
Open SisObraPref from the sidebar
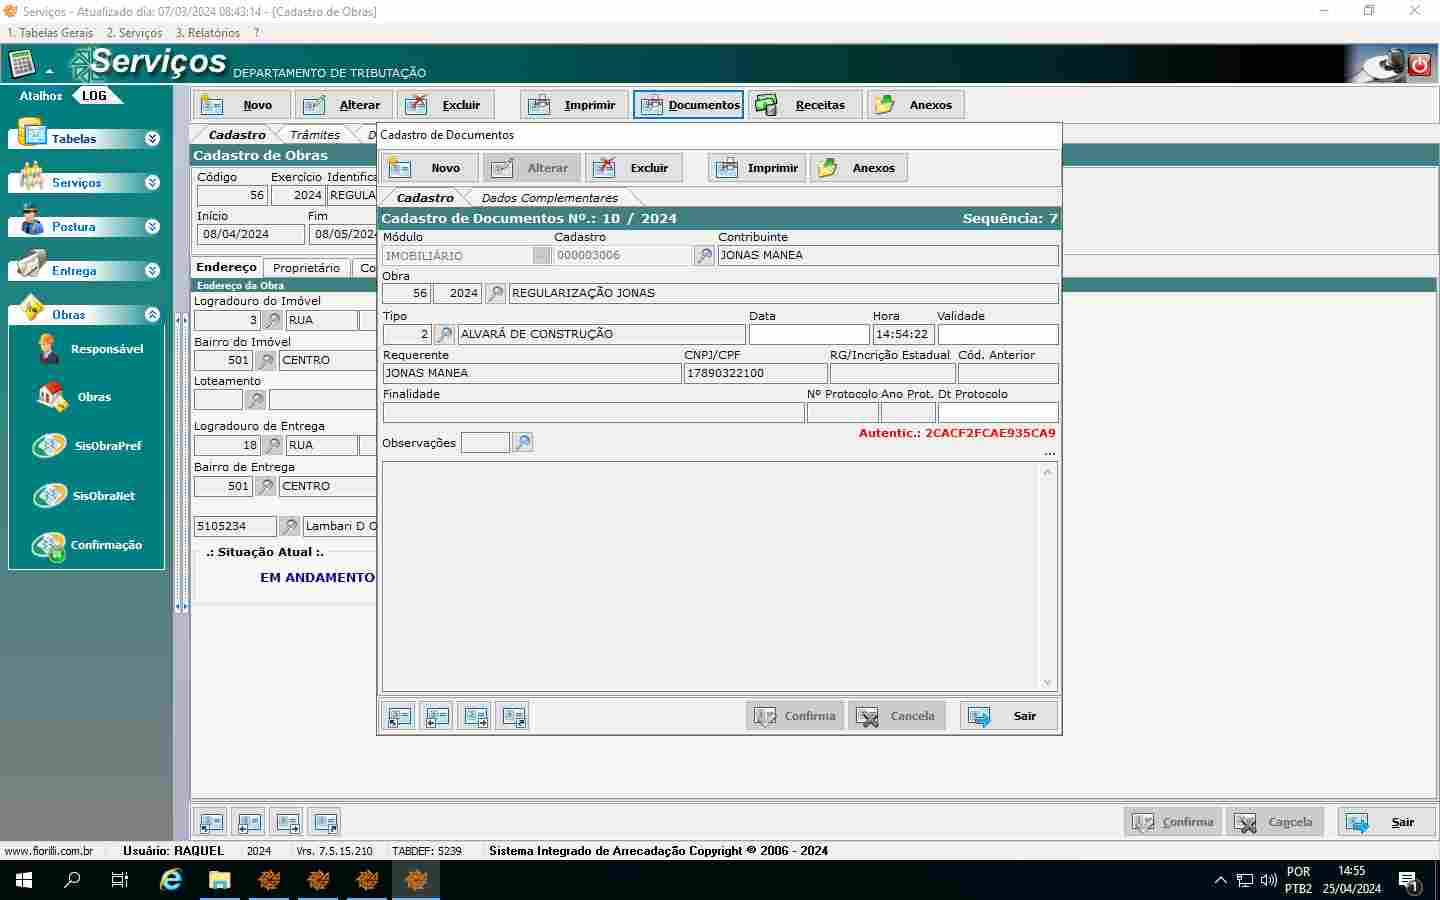[x=49, y=446]
